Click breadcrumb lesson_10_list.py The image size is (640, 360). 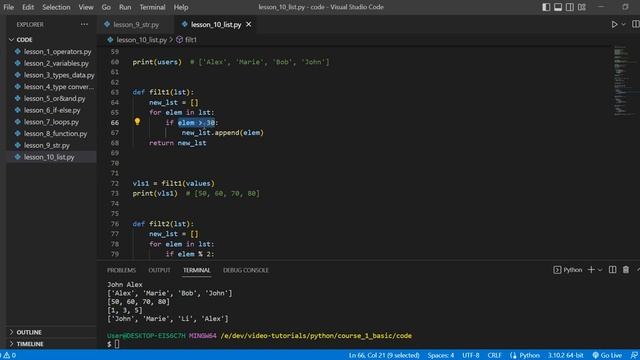click(141, 40)
